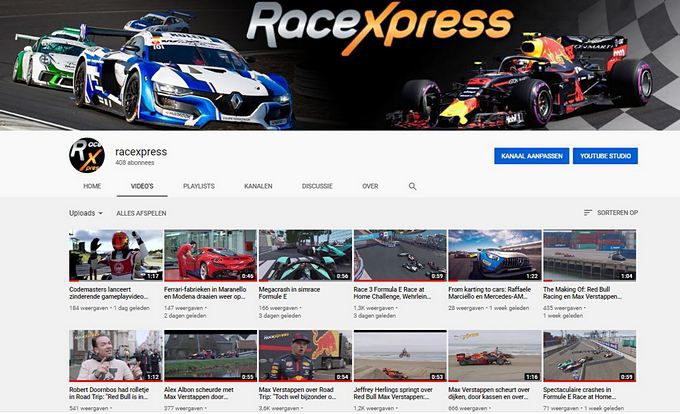Click the Sorteren op sort icon
This screenshot has width=680, height=414.
click(x=588, y=213)
